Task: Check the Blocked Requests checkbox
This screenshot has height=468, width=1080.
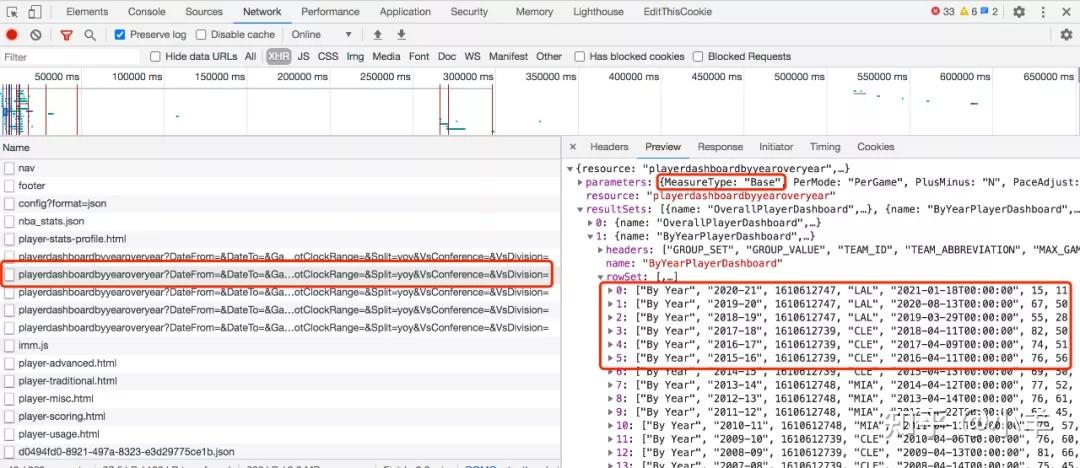Action: click(698, 57)
